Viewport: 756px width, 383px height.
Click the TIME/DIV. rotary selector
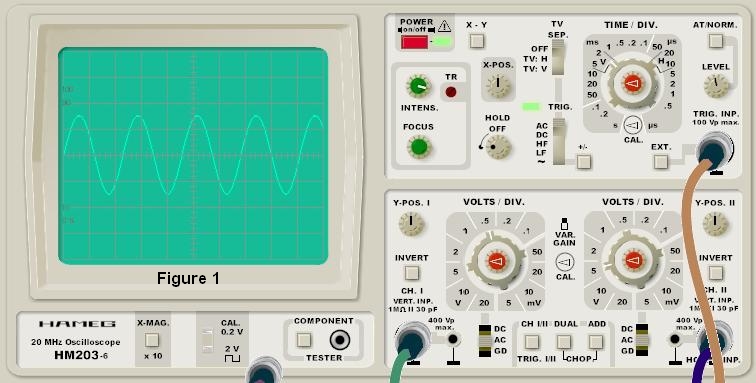tap(633, 83)
